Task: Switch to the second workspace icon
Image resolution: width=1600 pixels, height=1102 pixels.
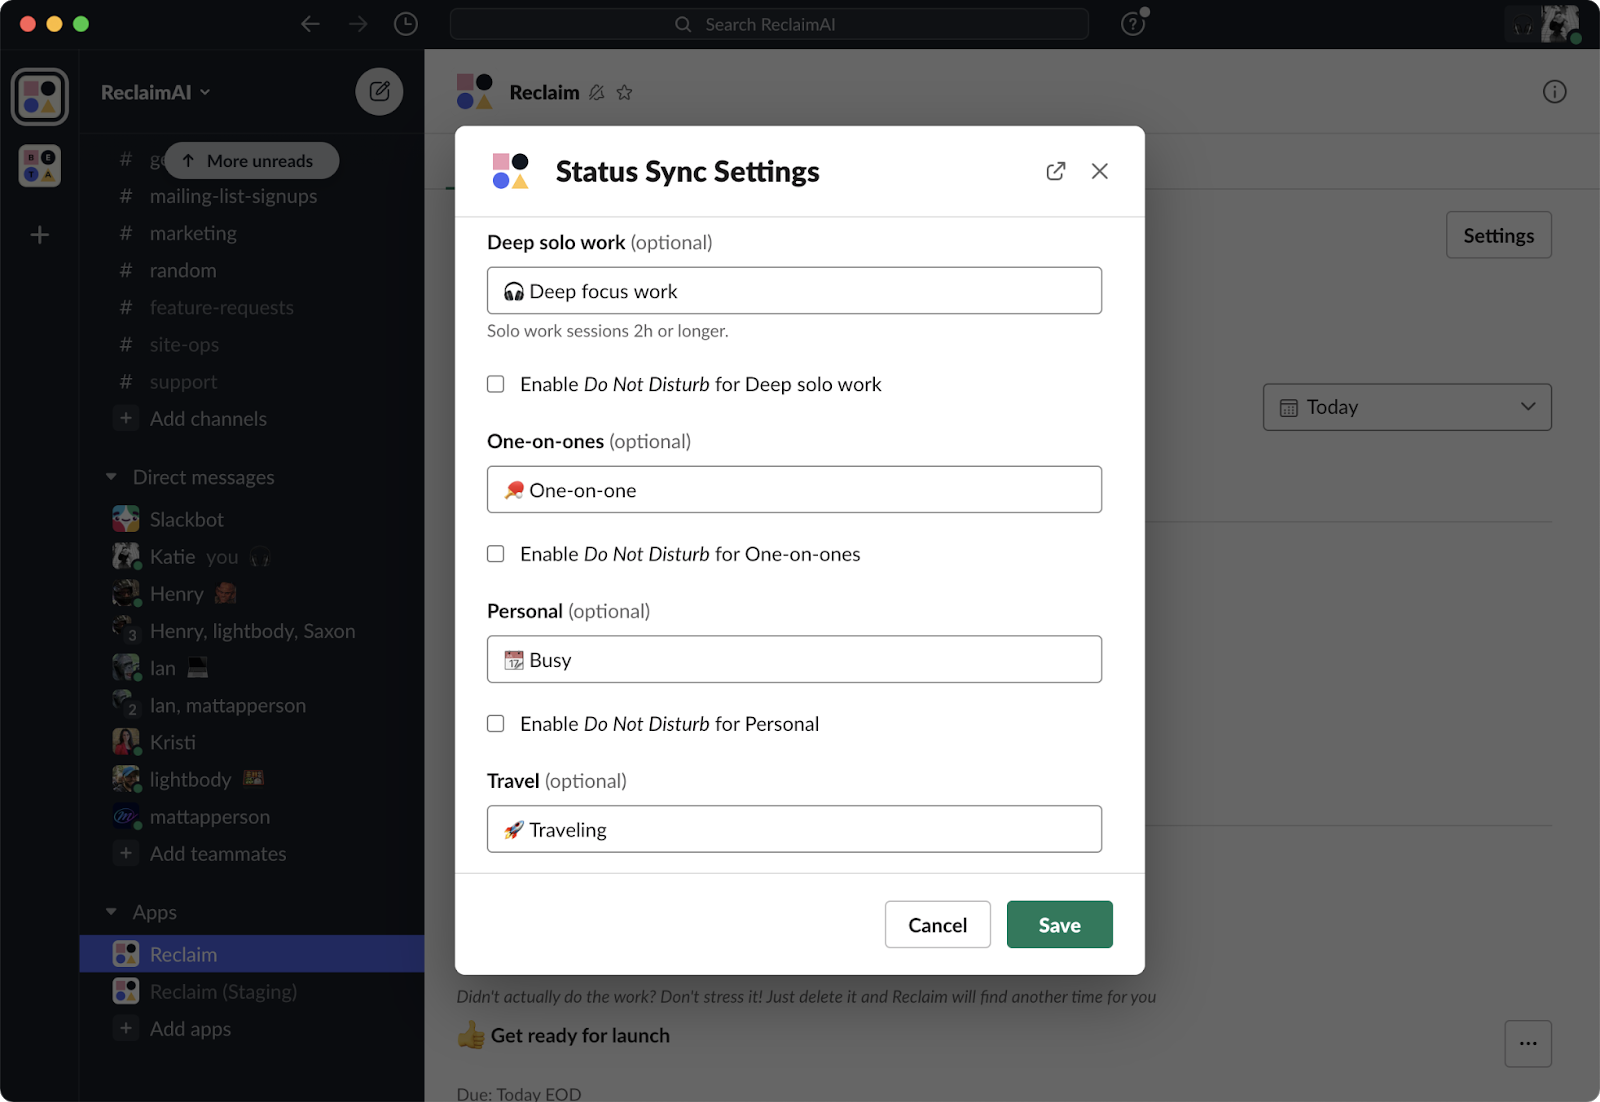Action: coord(40,166)
